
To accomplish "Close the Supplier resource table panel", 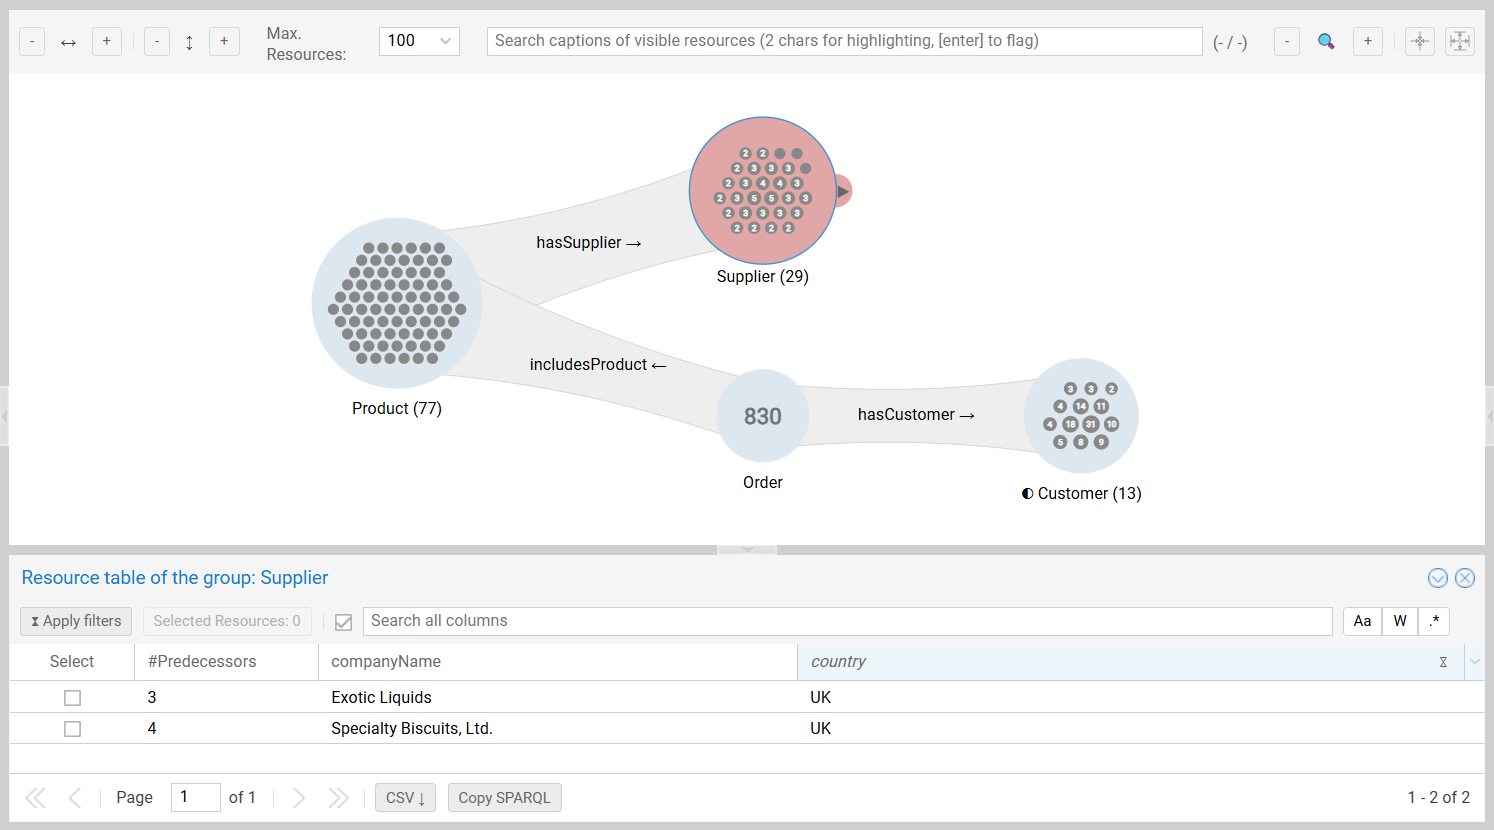I will click(x=1465, y=578).
